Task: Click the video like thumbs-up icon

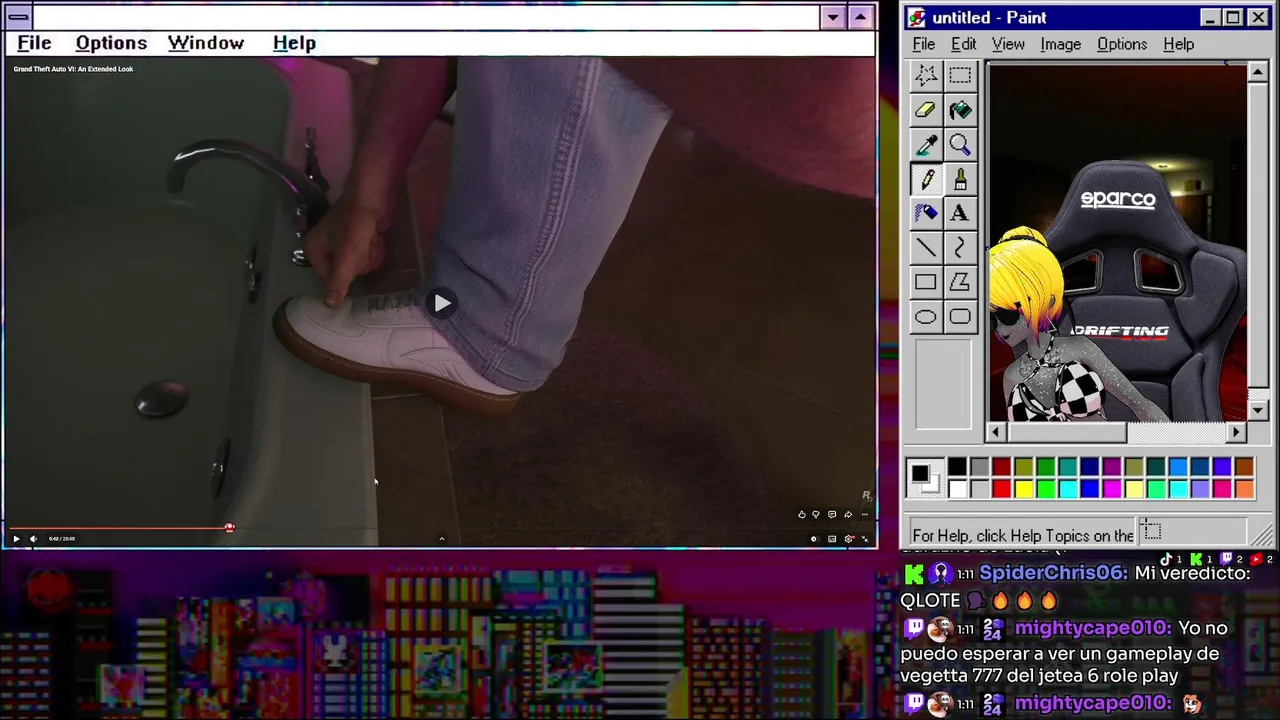Action: pyautogui.click(x=802, y=514)
